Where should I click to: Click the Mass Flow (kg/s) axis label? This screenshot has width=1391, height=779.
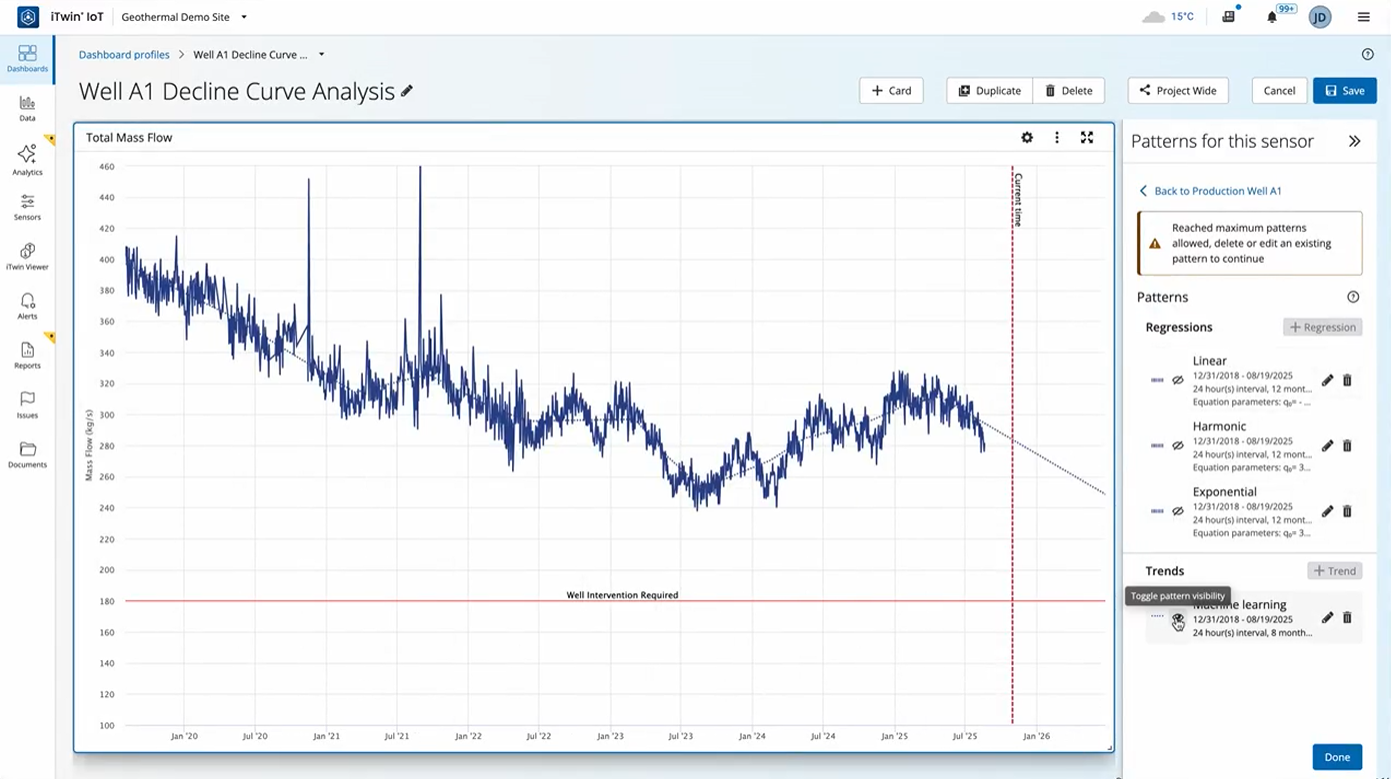click(x=89, y=445)
